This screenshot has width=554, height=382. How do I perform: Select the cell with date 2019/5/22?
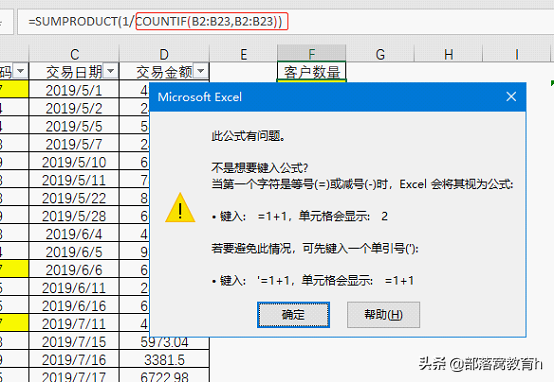point(74,198)
